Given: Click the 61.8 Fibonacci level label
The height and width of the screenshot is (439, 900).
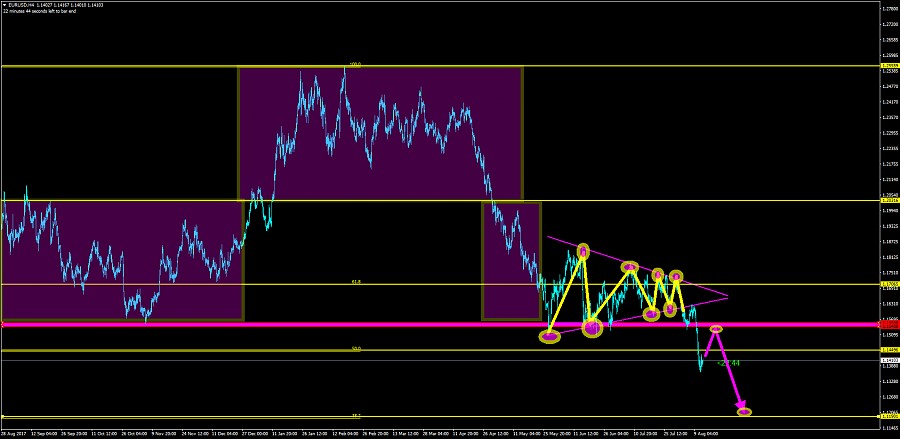Looking at the screenshot, I should (x=355, y=282).
